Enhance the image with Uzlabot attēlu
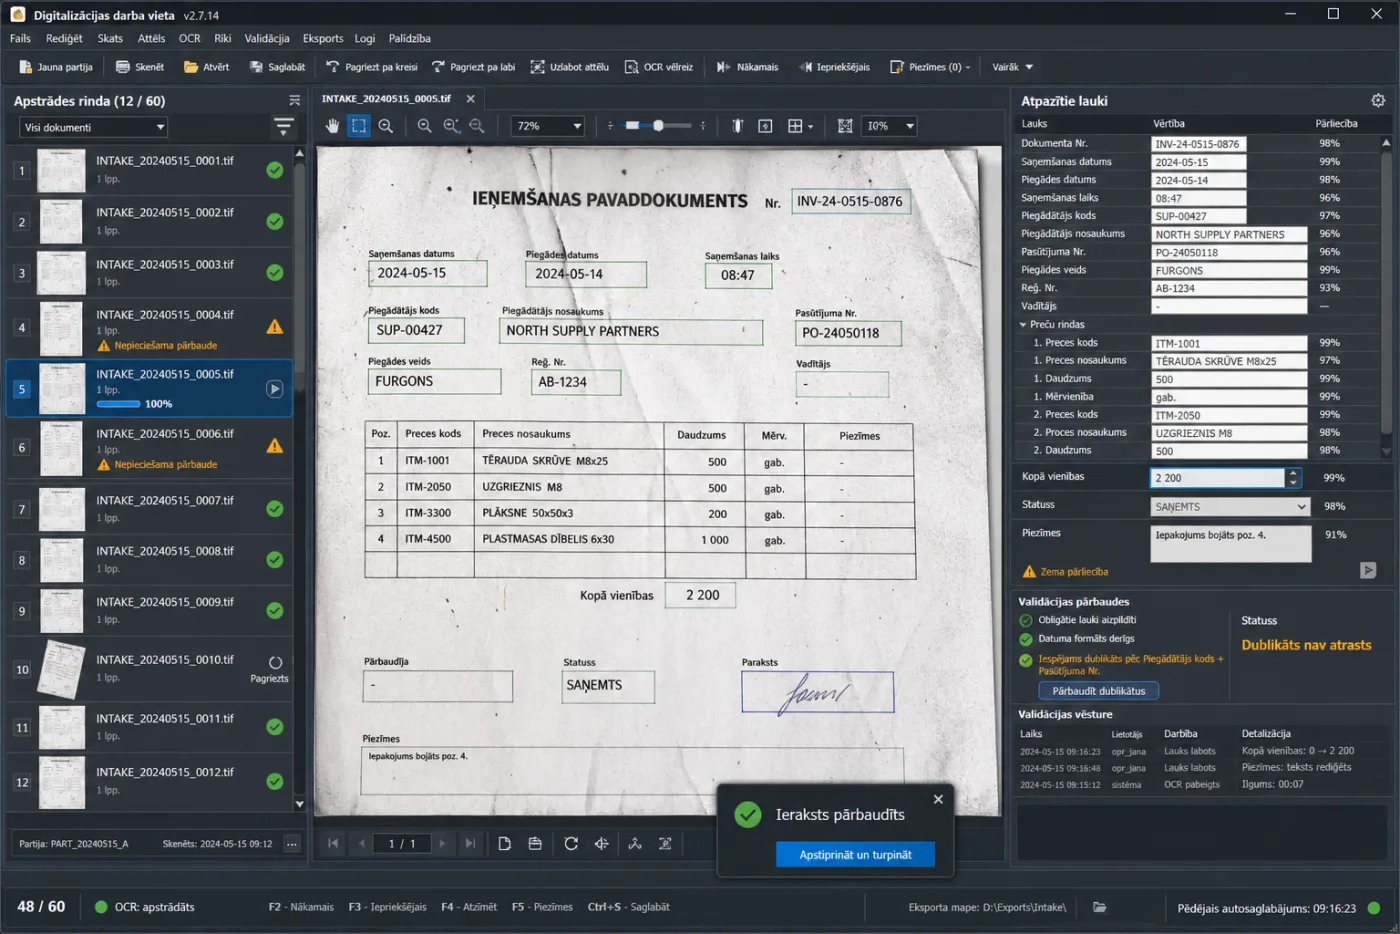 [569, 67]
